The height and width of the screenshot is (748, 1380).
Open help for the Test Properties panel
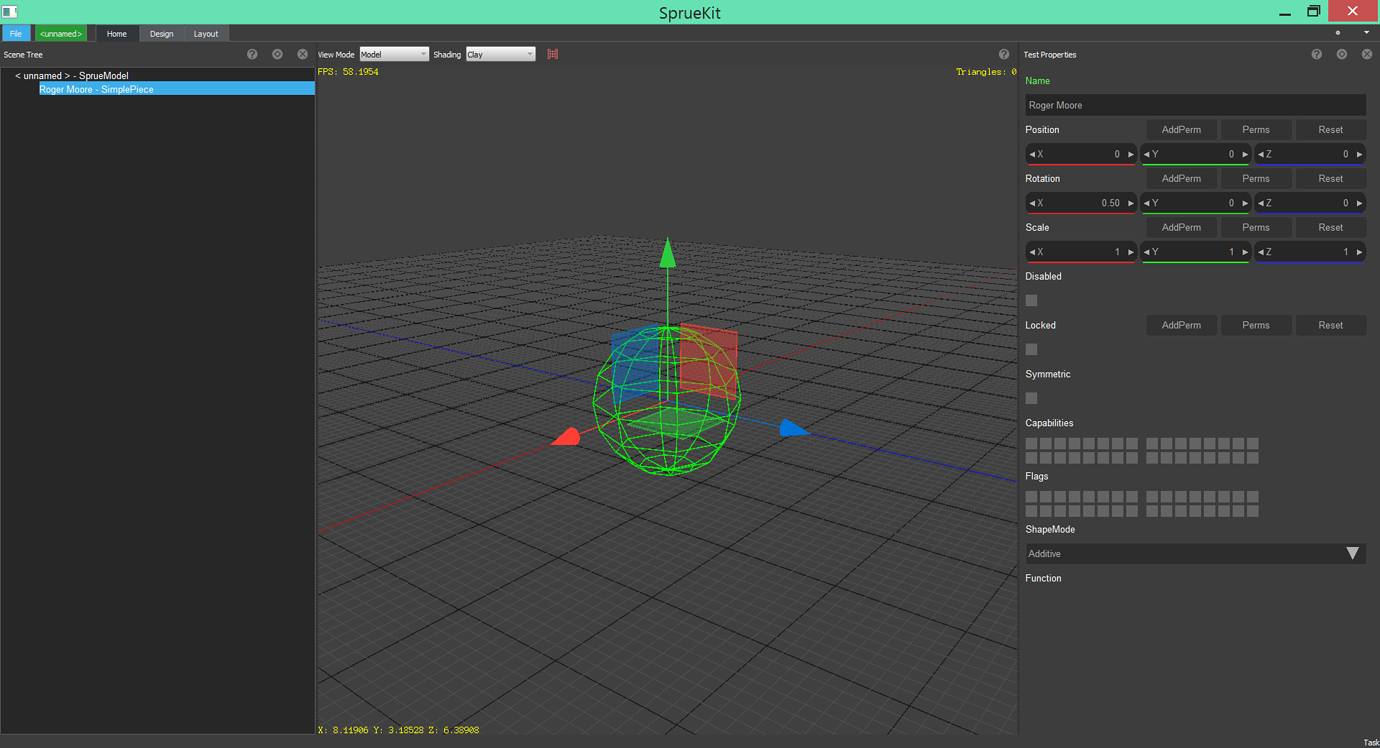[1316, 54]
